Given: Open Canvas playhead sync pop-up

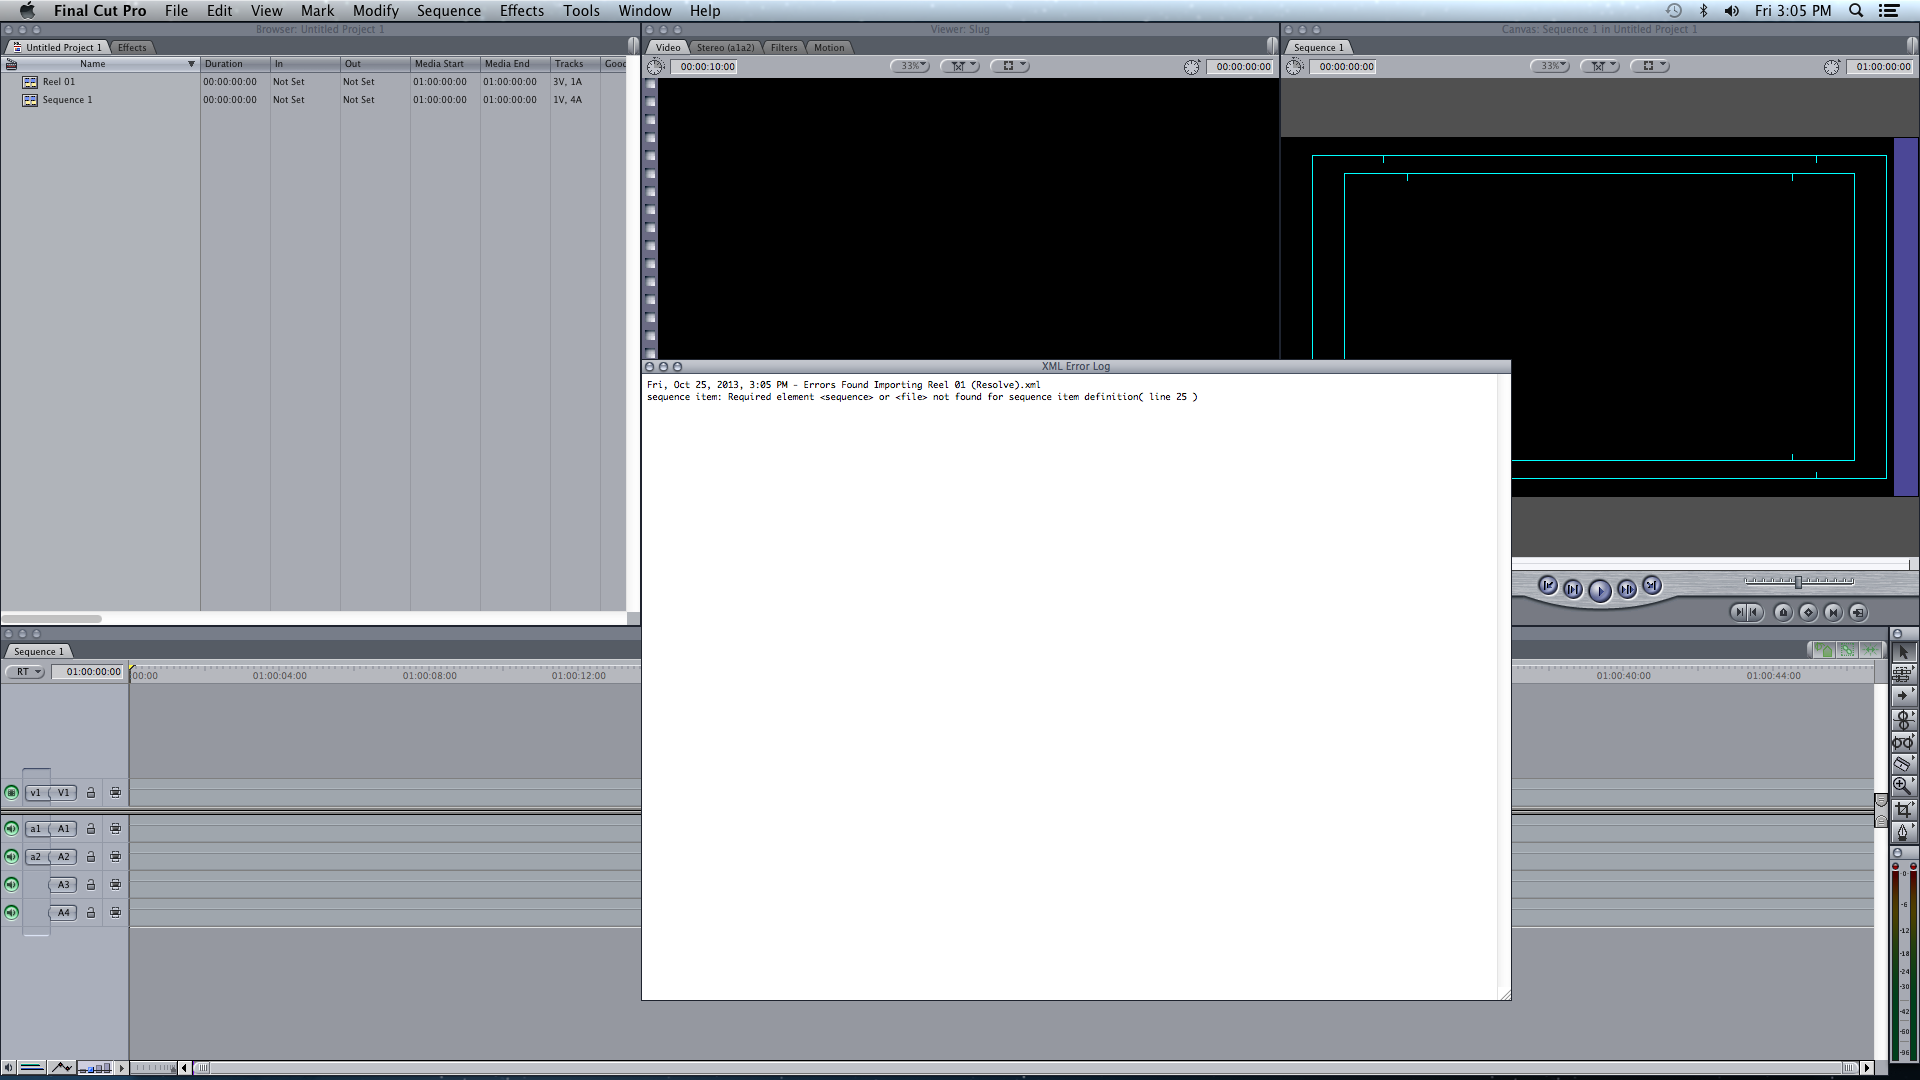Looking at the screenshot, I should click(1600, 66).
